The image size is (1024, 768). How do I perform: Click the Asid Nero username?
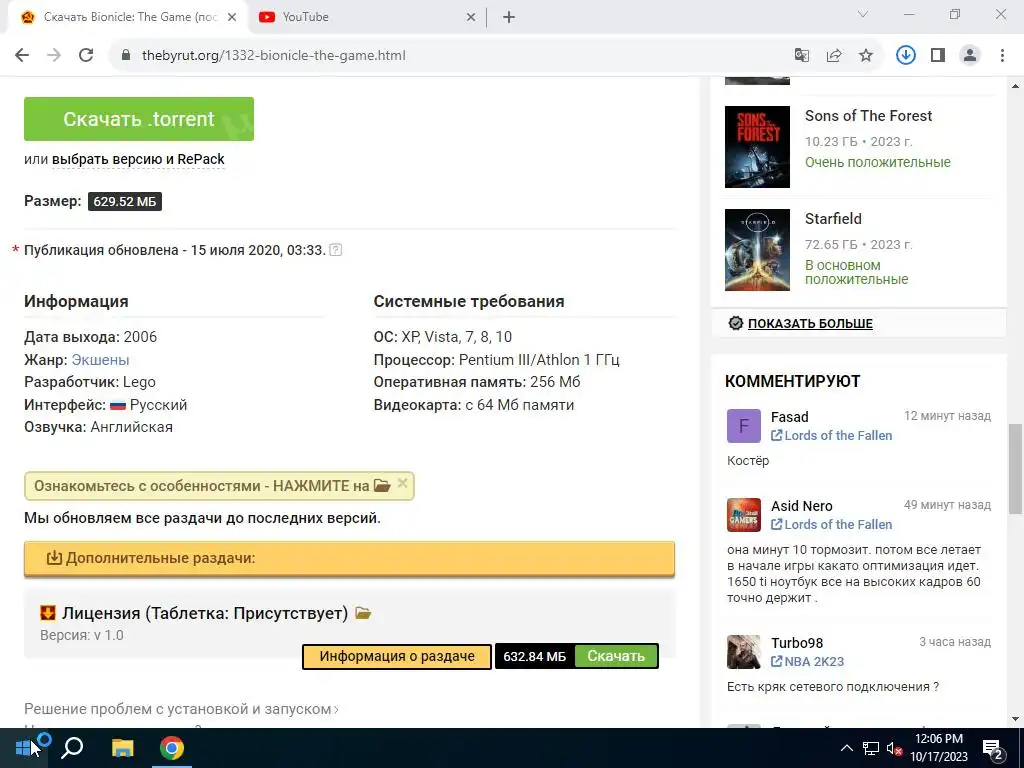pyautogui.click(x=802, y=506)
